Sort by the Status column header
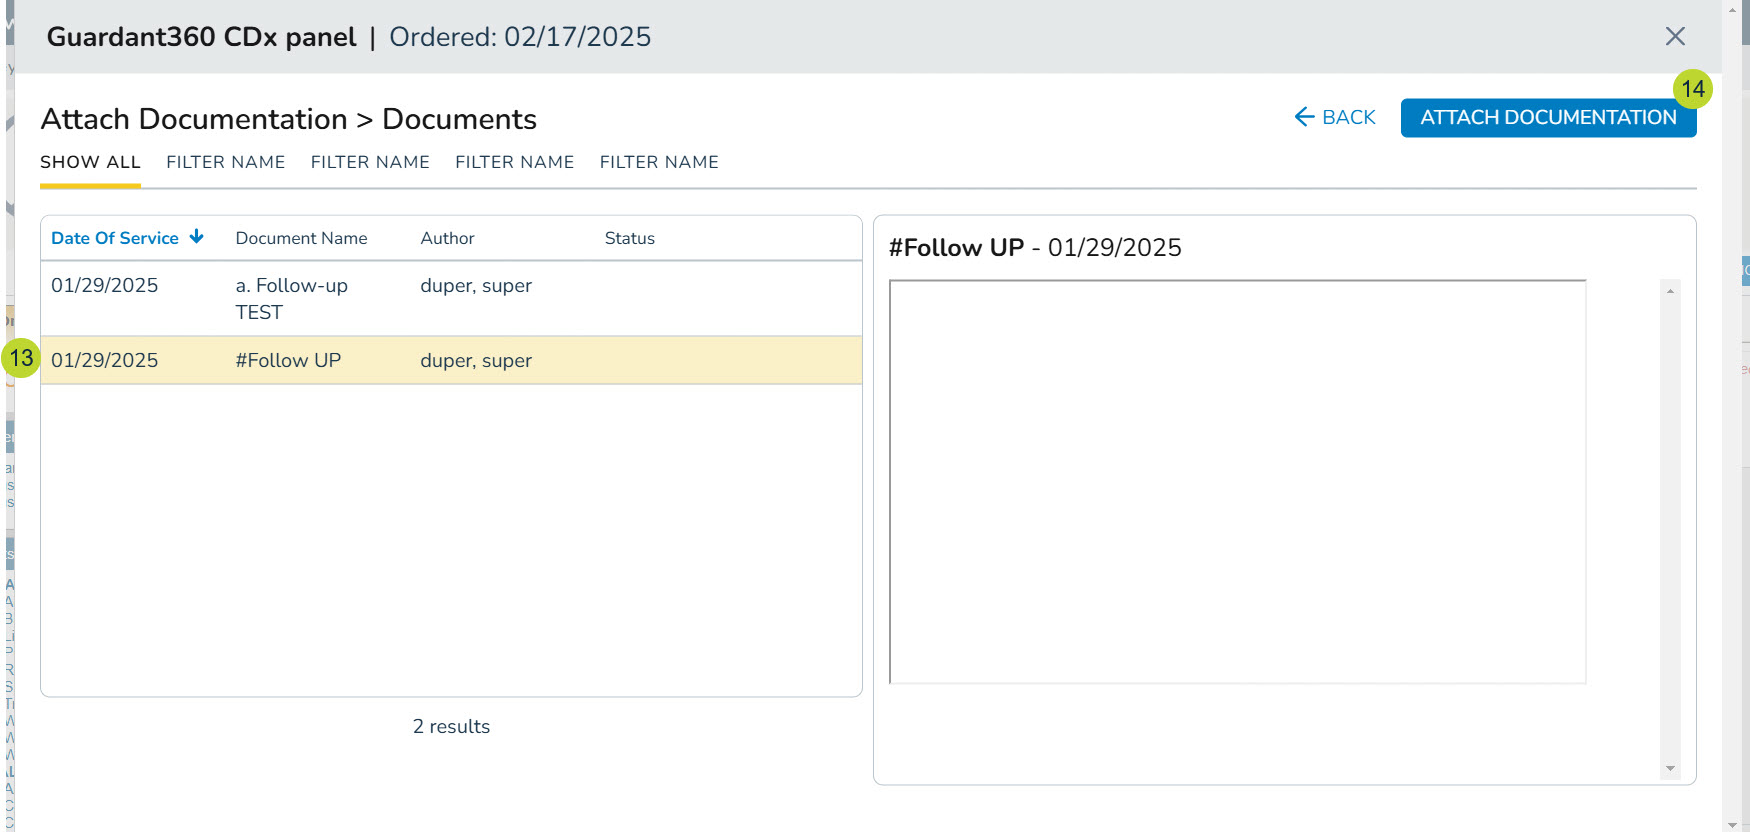1750x832 pixels. (629, 238)
